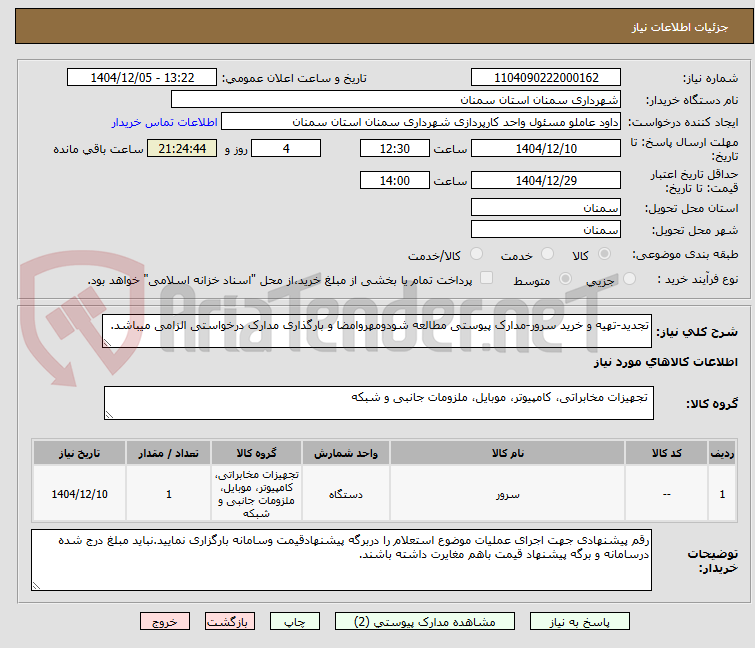Click the countdown timer 21:24:44

point(182,148)
